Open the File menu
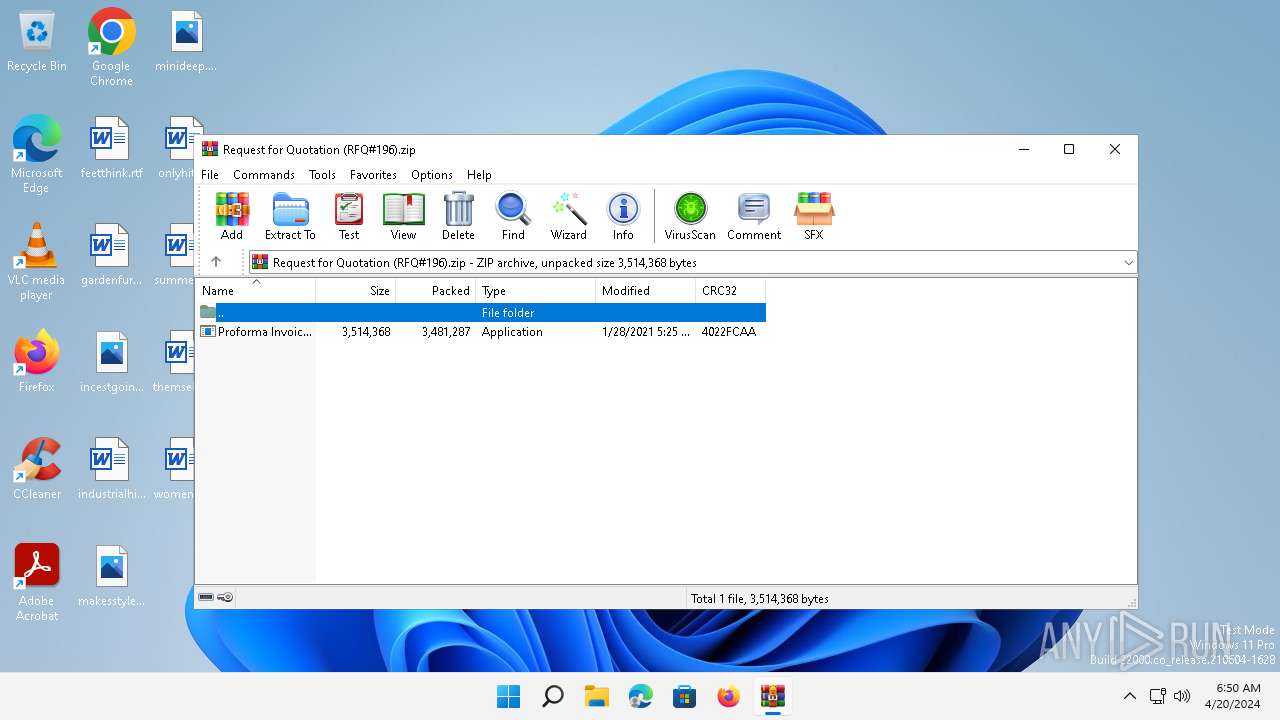The width and height of the screenshot is (1280, 720). tap(210, 174)
